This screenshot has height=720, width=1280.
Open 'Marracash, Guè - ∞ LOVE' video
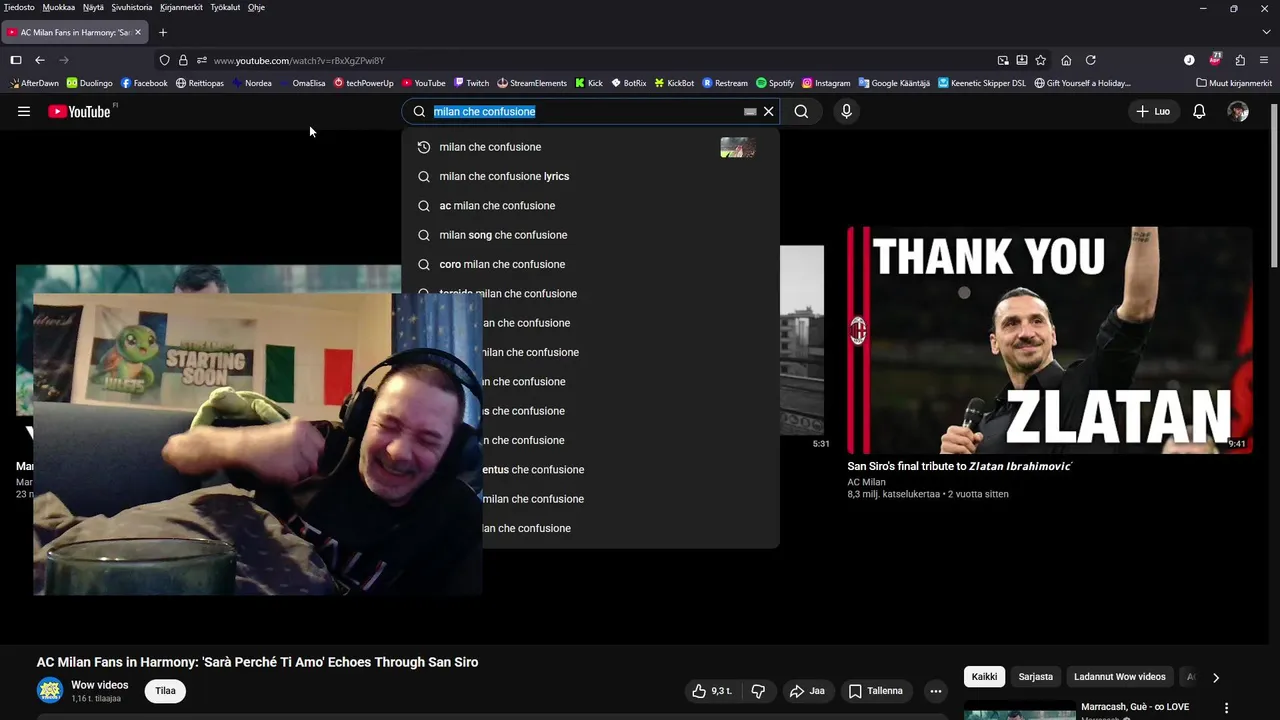tap(1135, 707)
